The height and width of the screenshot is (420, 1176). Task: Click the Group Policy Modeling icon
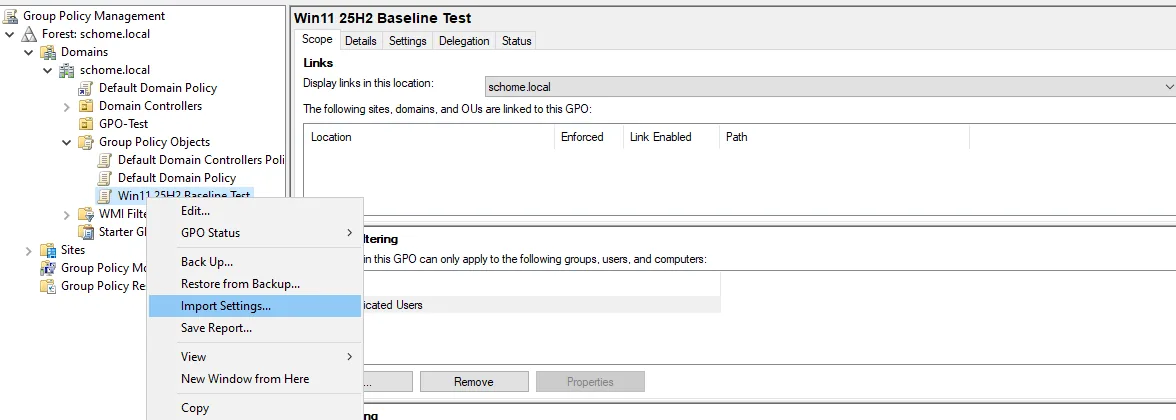click(49, 268)
